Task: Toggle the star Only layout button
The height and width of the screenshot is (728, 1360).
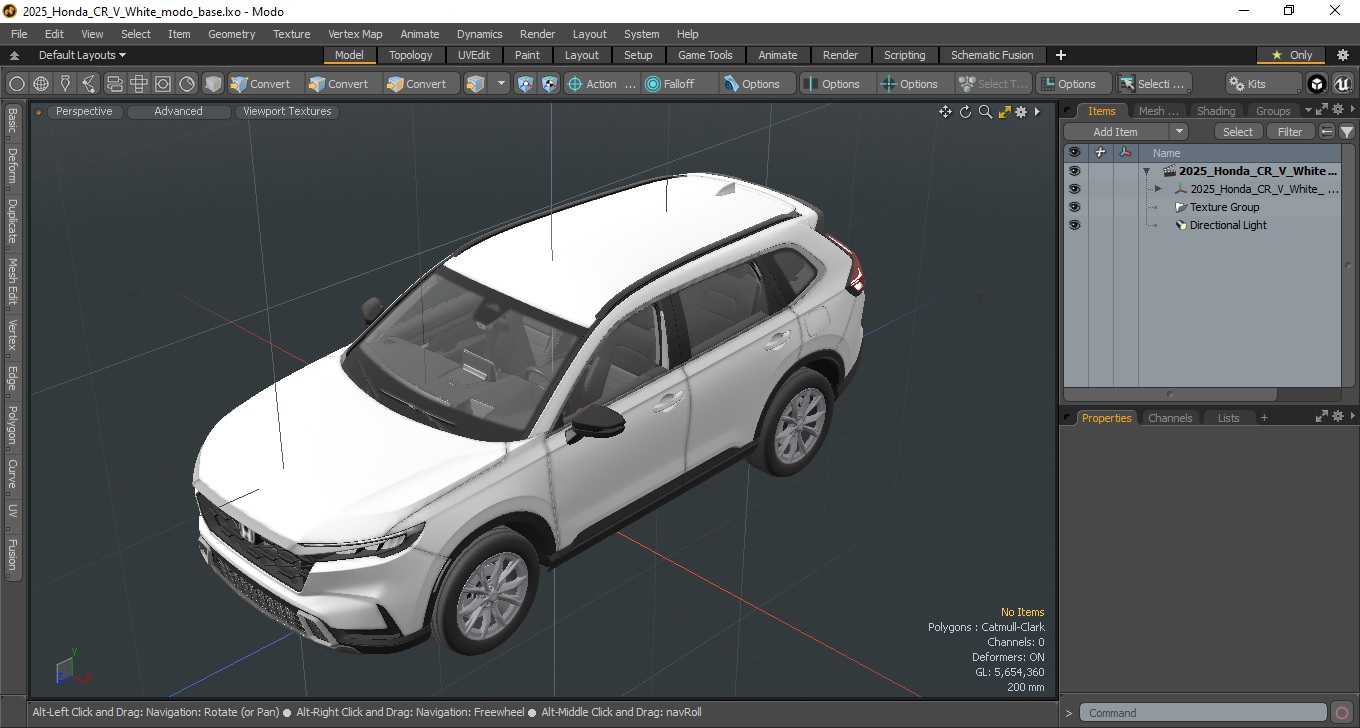Action: [1292, 55]
